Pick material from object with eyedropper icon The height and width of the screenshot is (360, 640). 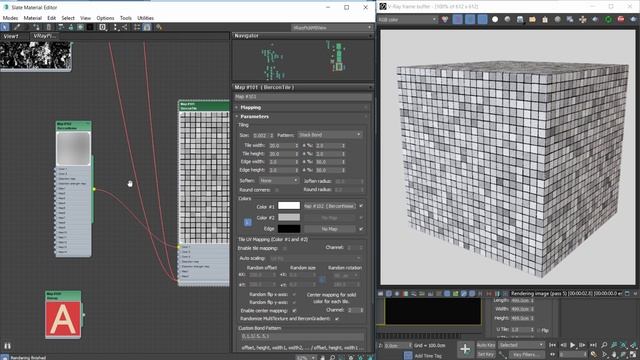click(x=17, y=27)
